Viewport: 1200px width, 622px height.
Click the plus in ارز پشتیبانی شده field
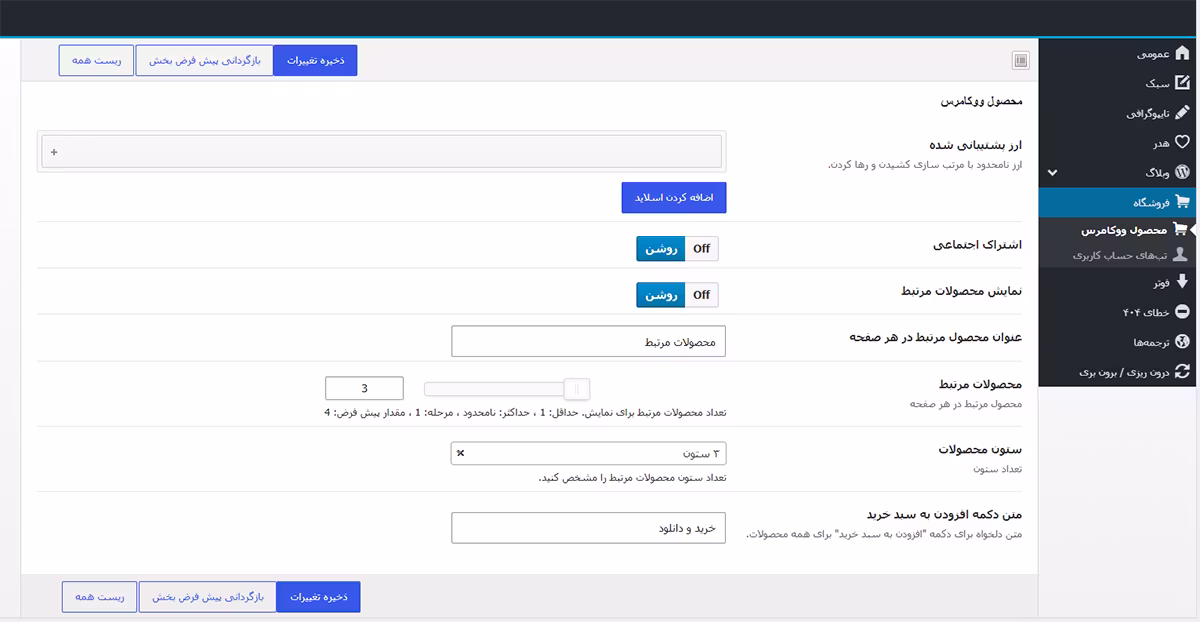[x=54, y=152]
